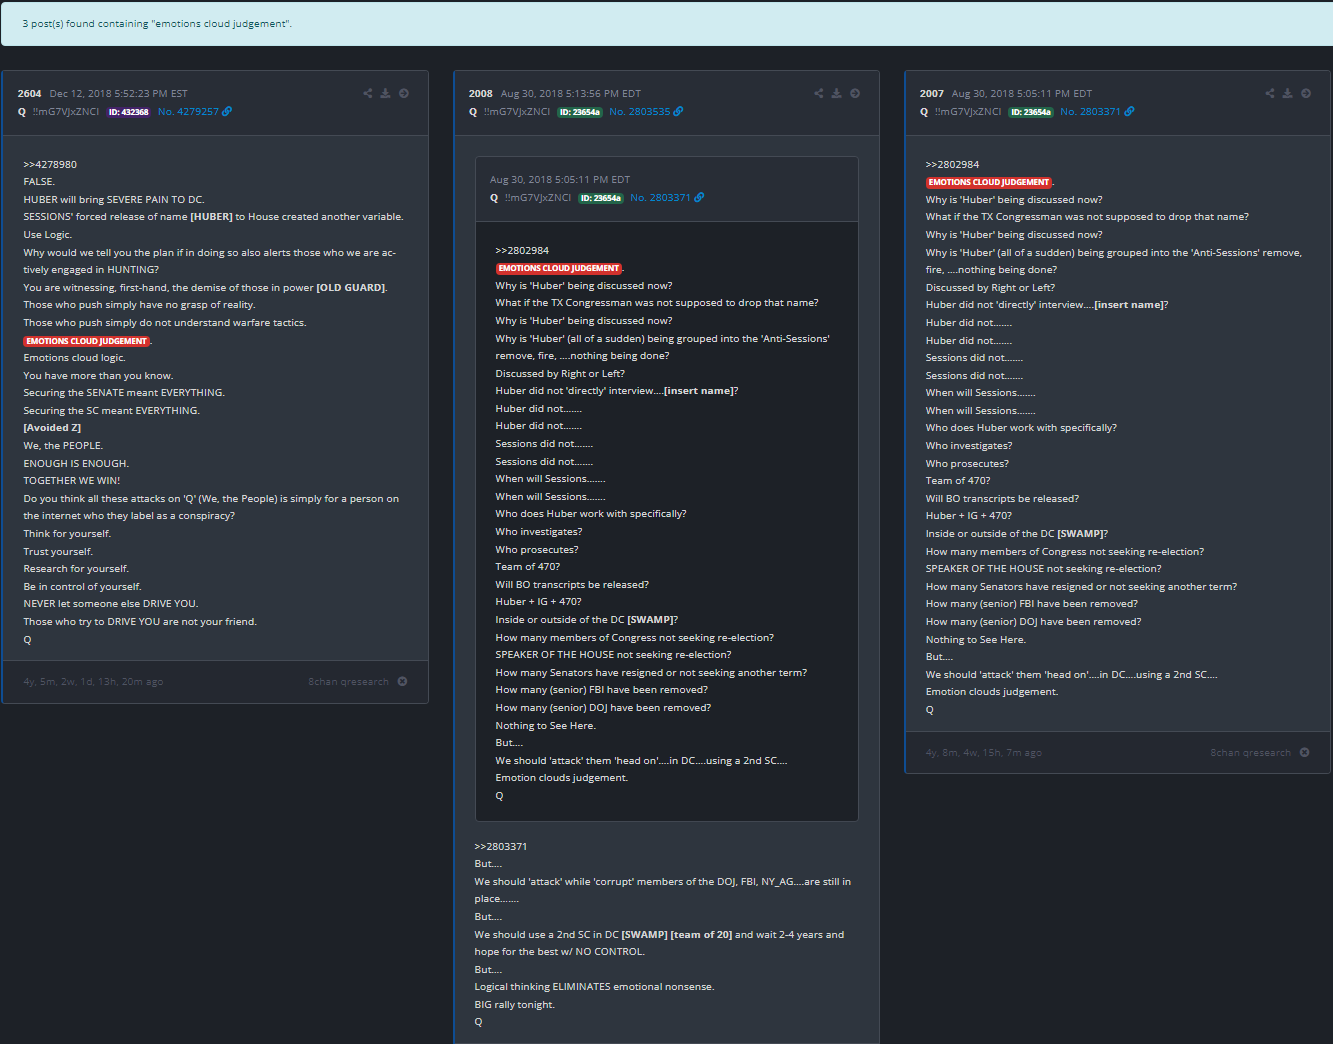Image resolution: width=1333 pixels, height=1044 pixels.
Task: Click chain icon in post 2007 header
Action: pos(1129,111)
